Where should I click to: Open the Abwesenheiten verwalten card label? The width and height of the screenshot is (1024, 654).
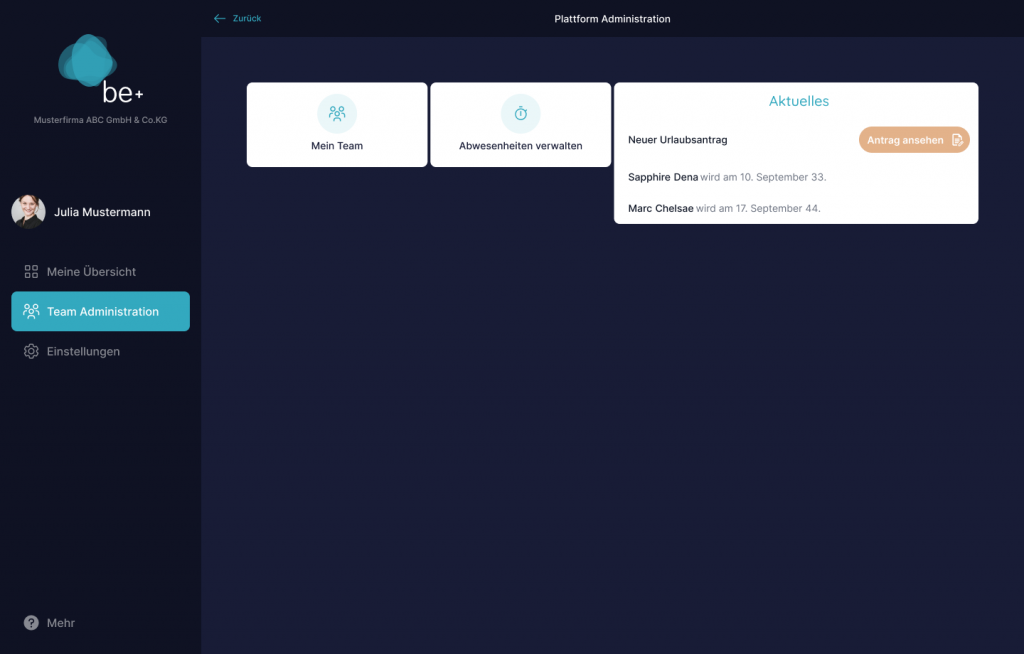pos(520,146)
